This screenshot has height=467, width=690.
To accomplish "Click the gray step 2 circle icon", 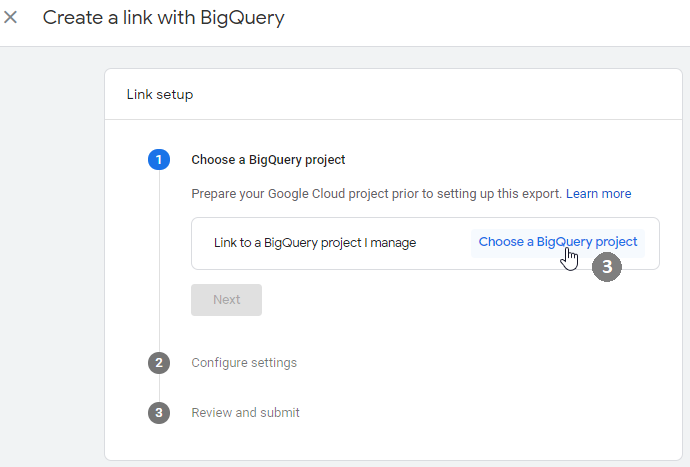I will point(158,363).
